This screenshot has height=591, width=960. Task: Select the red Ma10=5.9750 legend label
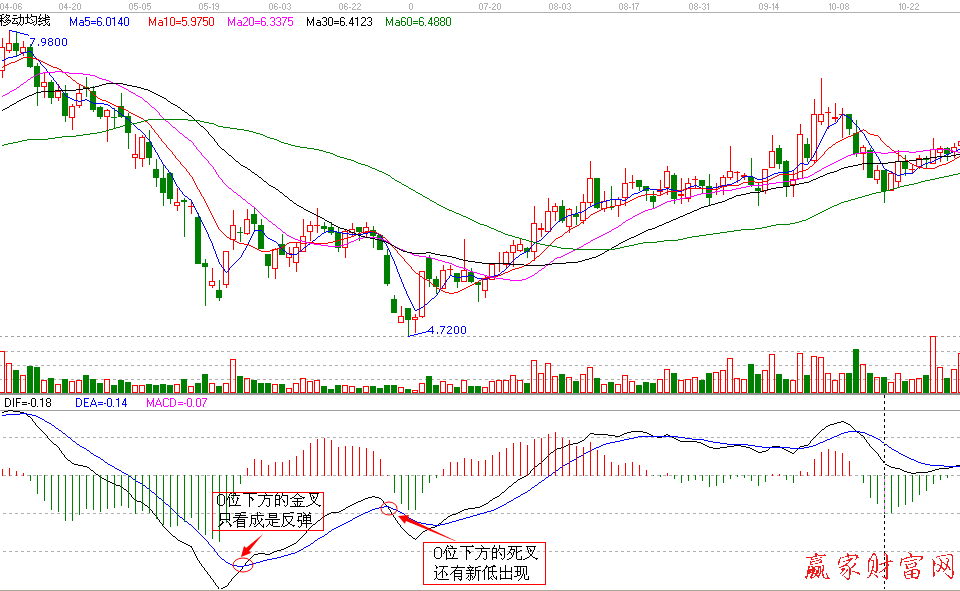(x=183, y=20)
